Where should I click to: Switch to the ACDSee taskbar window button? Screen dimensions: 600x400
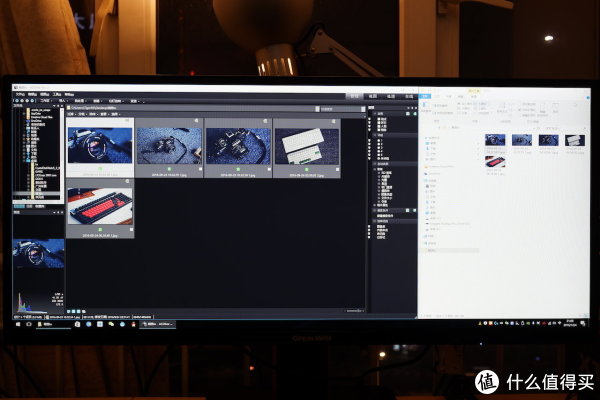pos(158,324)
